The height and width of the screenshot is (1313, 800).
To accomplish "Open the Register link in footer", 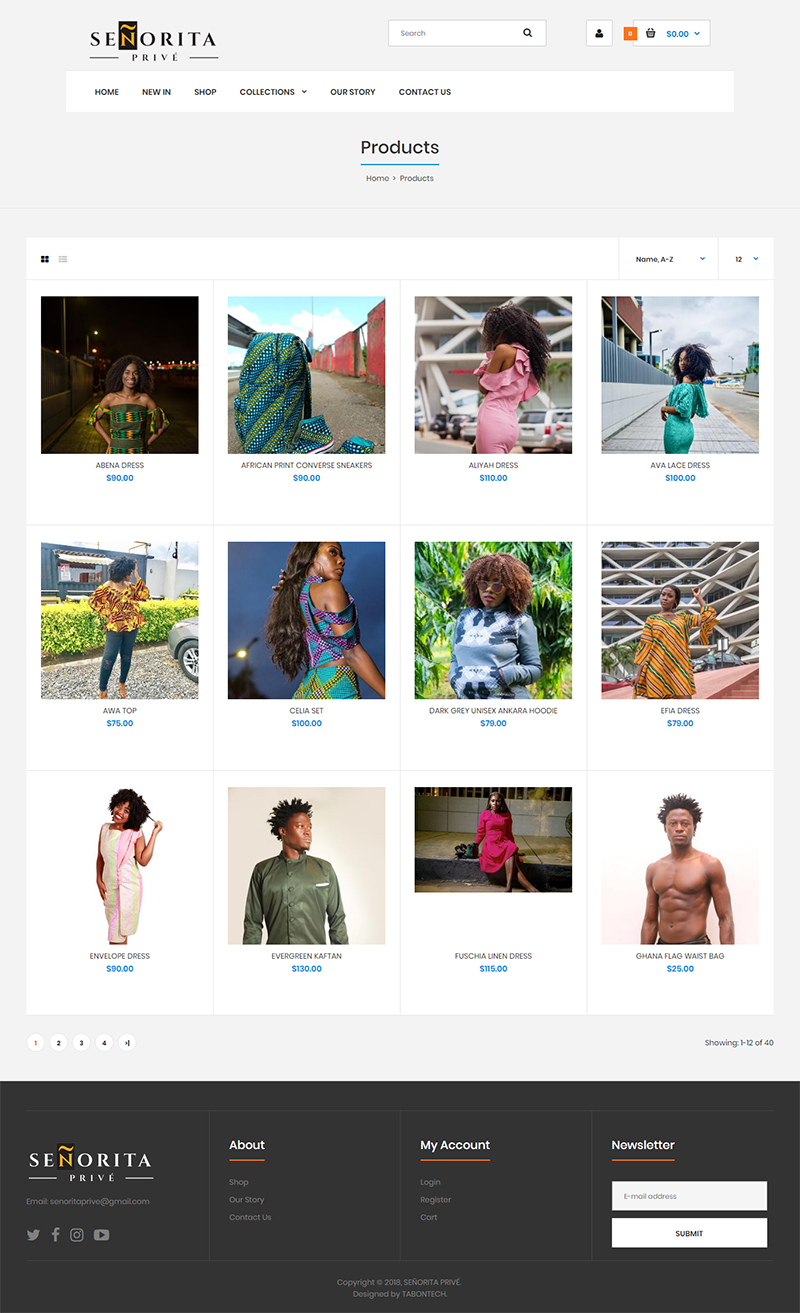I will [435, 1200].
